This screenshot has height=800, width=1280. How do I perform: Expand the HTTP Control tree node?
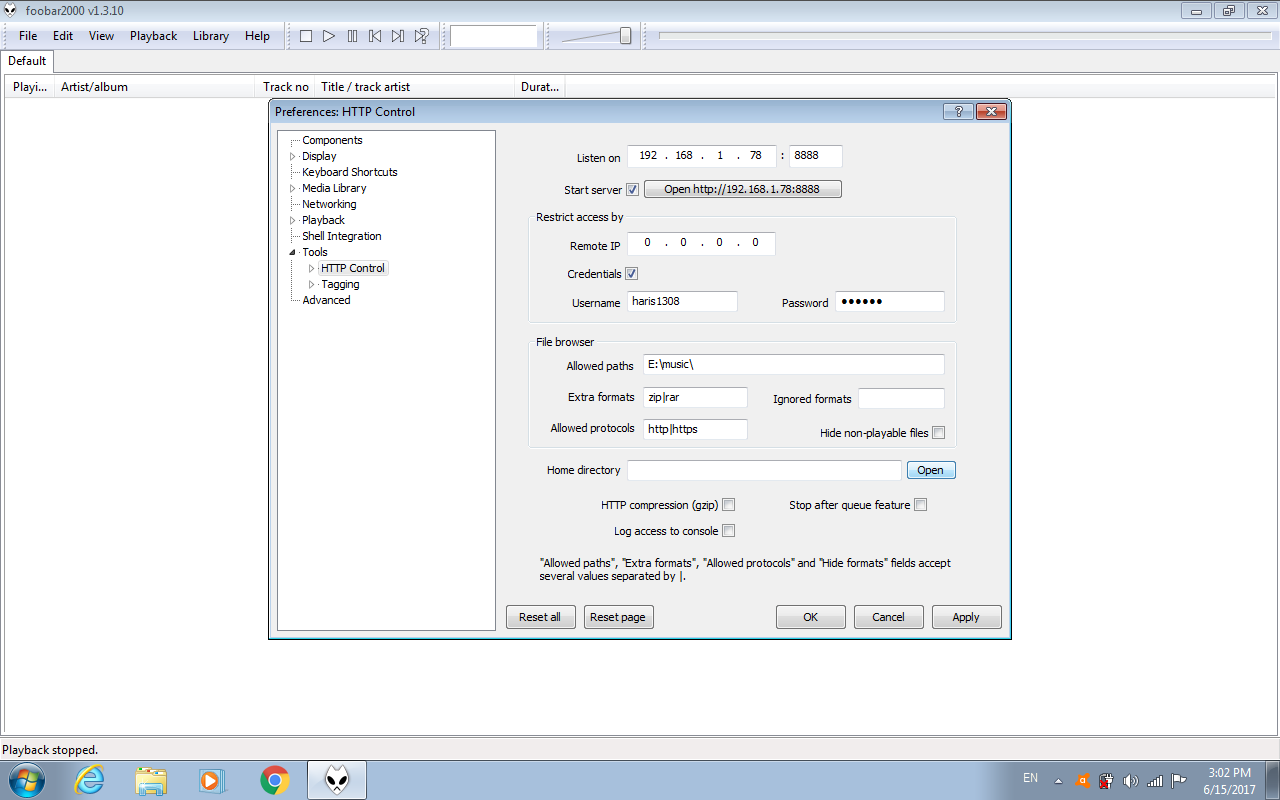pyautogui.click(x=312, y=268)
